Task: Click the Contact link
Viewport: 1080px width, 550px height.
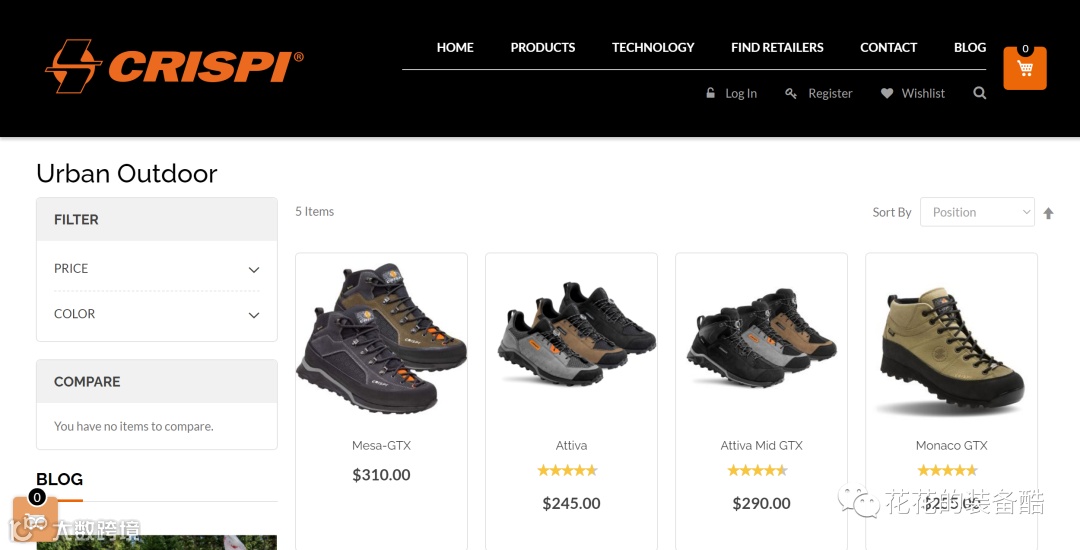Action: click(889, 47)
